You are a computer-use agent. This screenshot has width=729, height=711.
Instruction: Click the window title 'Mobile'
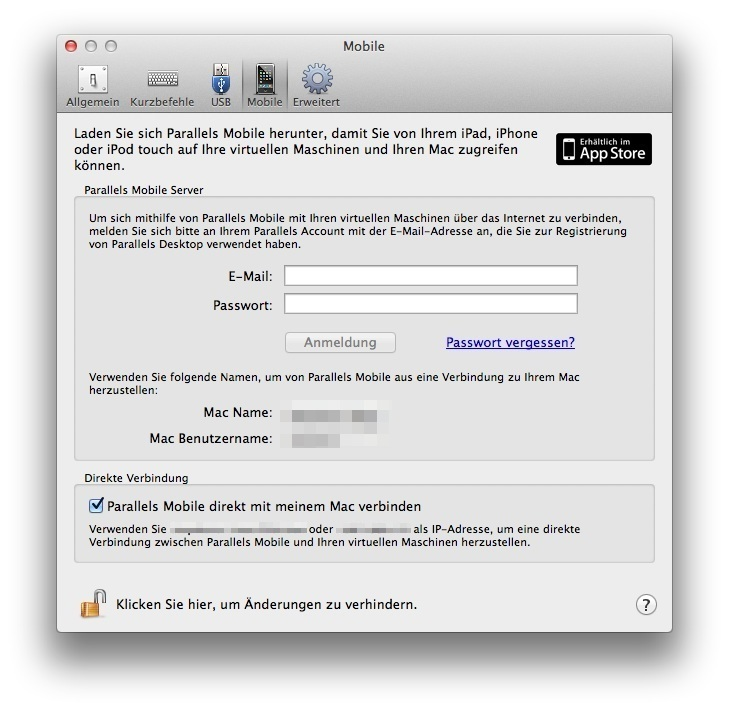tap(364, 46)
